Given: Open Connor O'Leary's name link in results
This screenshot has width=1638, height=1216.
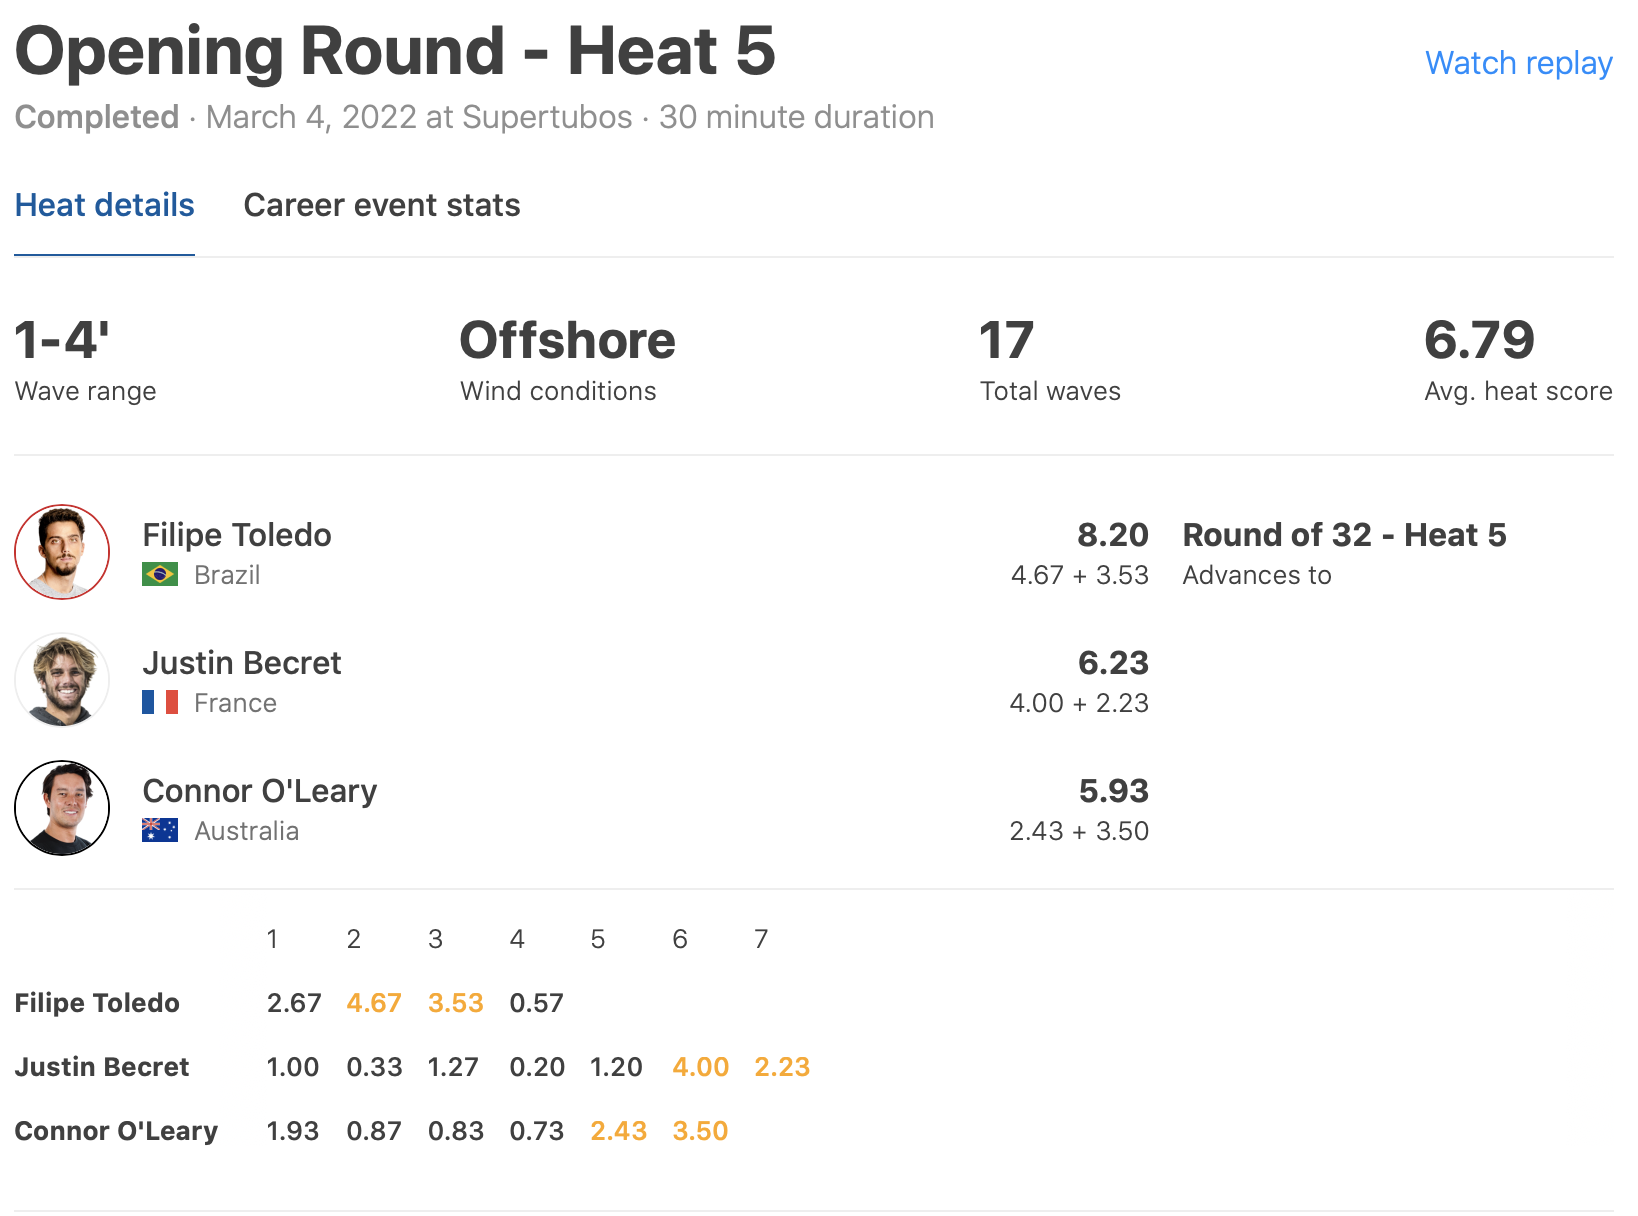Looking at the screenshot, I should coord(260,791).
